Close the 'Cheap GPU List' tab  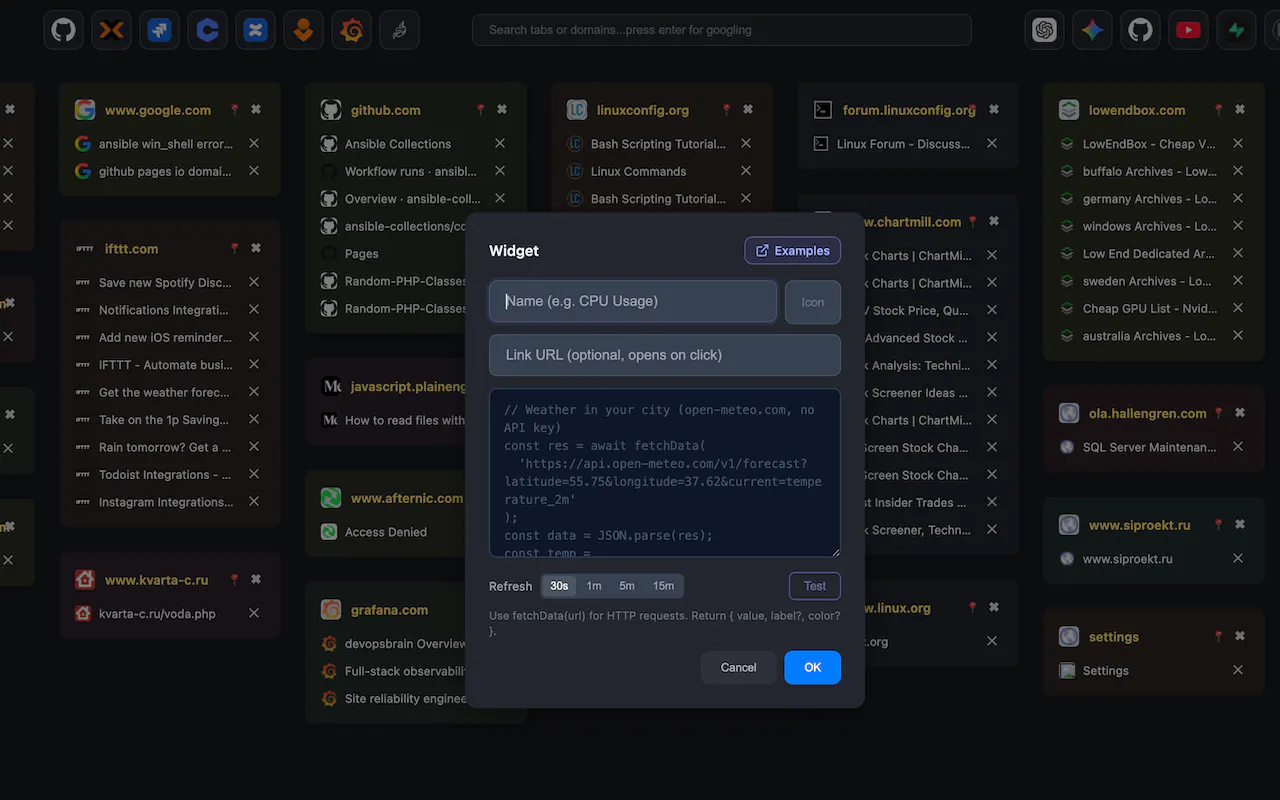coord(1238,308)
